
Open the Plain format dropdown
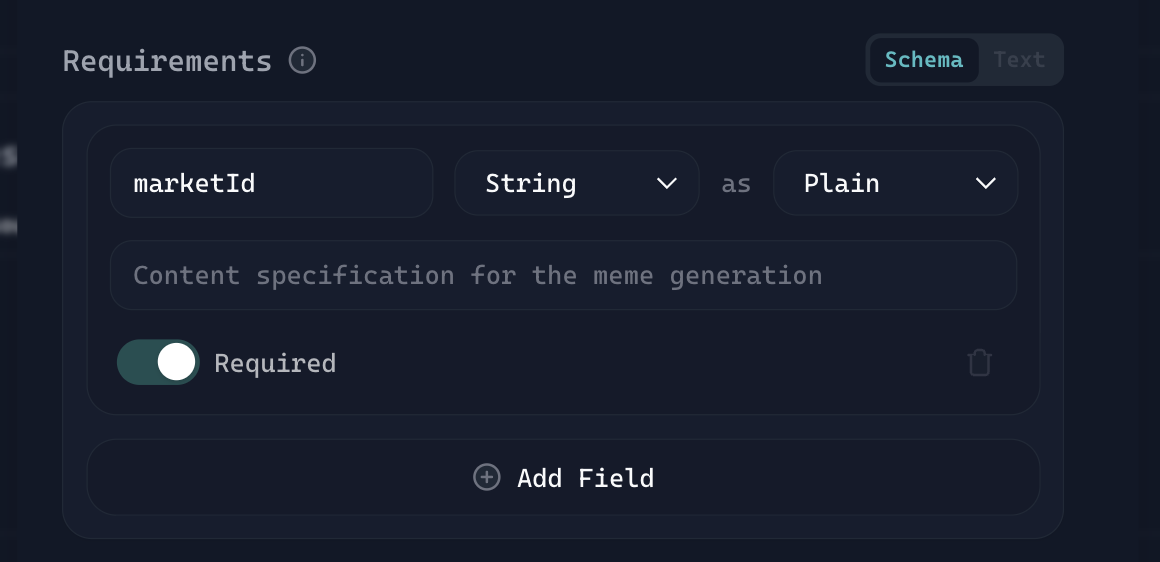(895, 183)
